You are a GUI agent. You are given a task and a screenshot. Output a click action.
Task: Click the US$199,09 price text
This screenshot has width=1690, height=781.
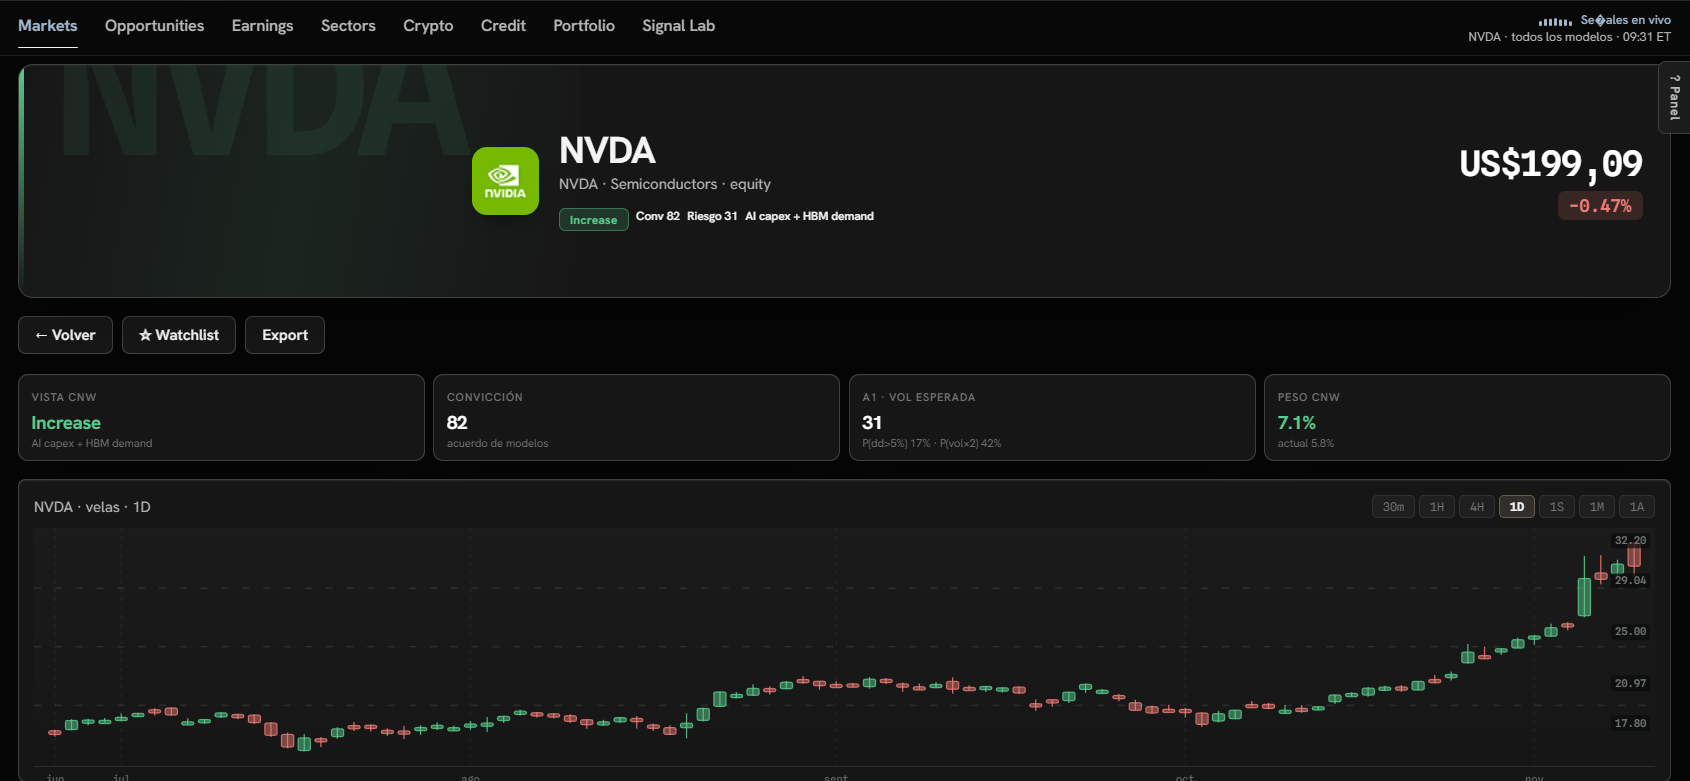tap(1551, 164)
